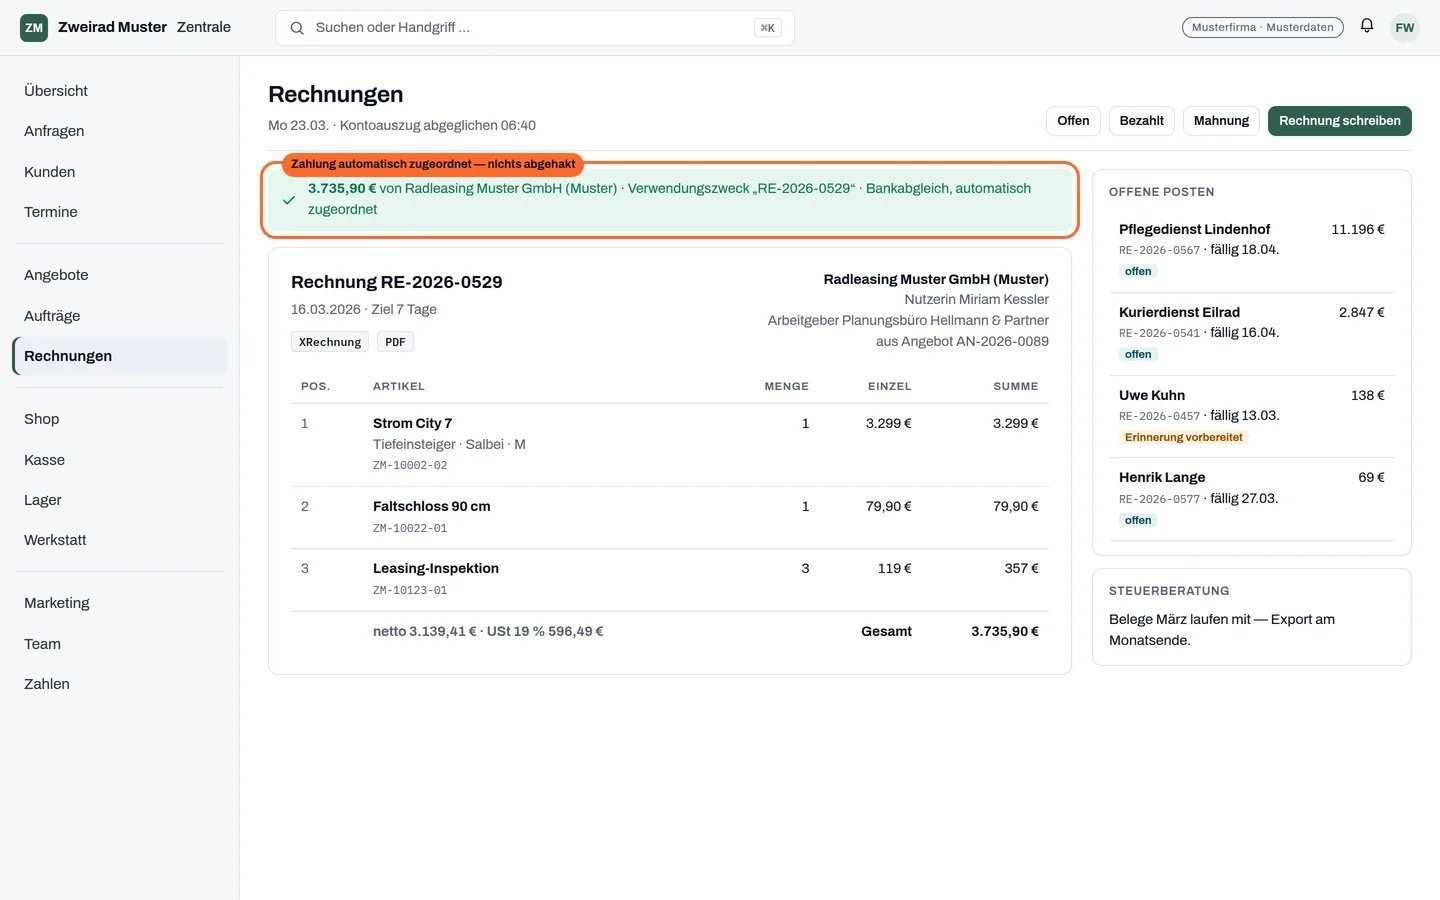This screenshot has width=1440, height=900.
Task: Open Termine in sidebar
Action: click(x=120, y=212)
